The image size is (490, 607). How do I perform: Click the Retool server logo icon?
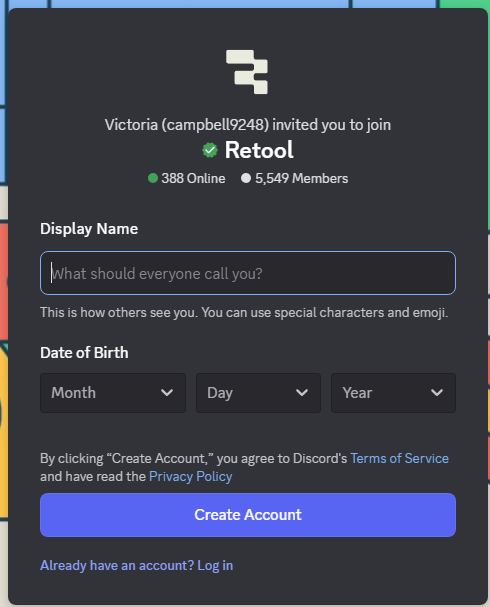(247, 72)
